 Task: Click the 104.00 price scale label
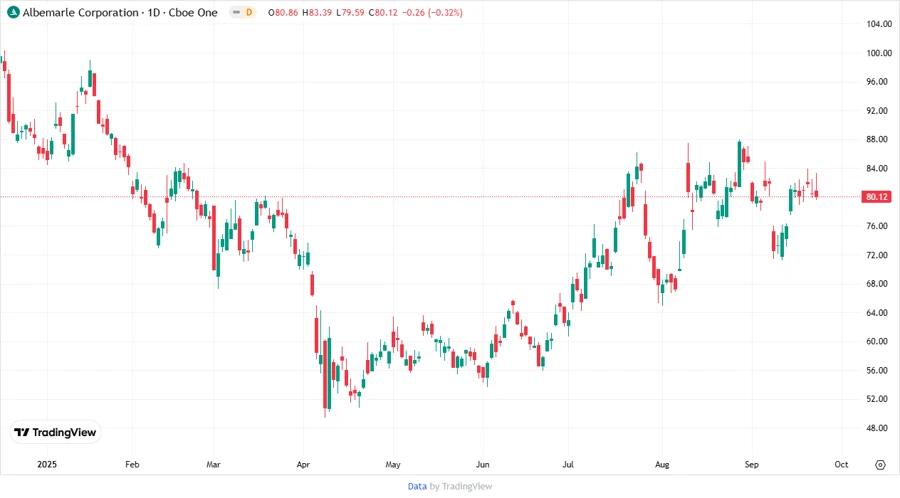(879, 24)
